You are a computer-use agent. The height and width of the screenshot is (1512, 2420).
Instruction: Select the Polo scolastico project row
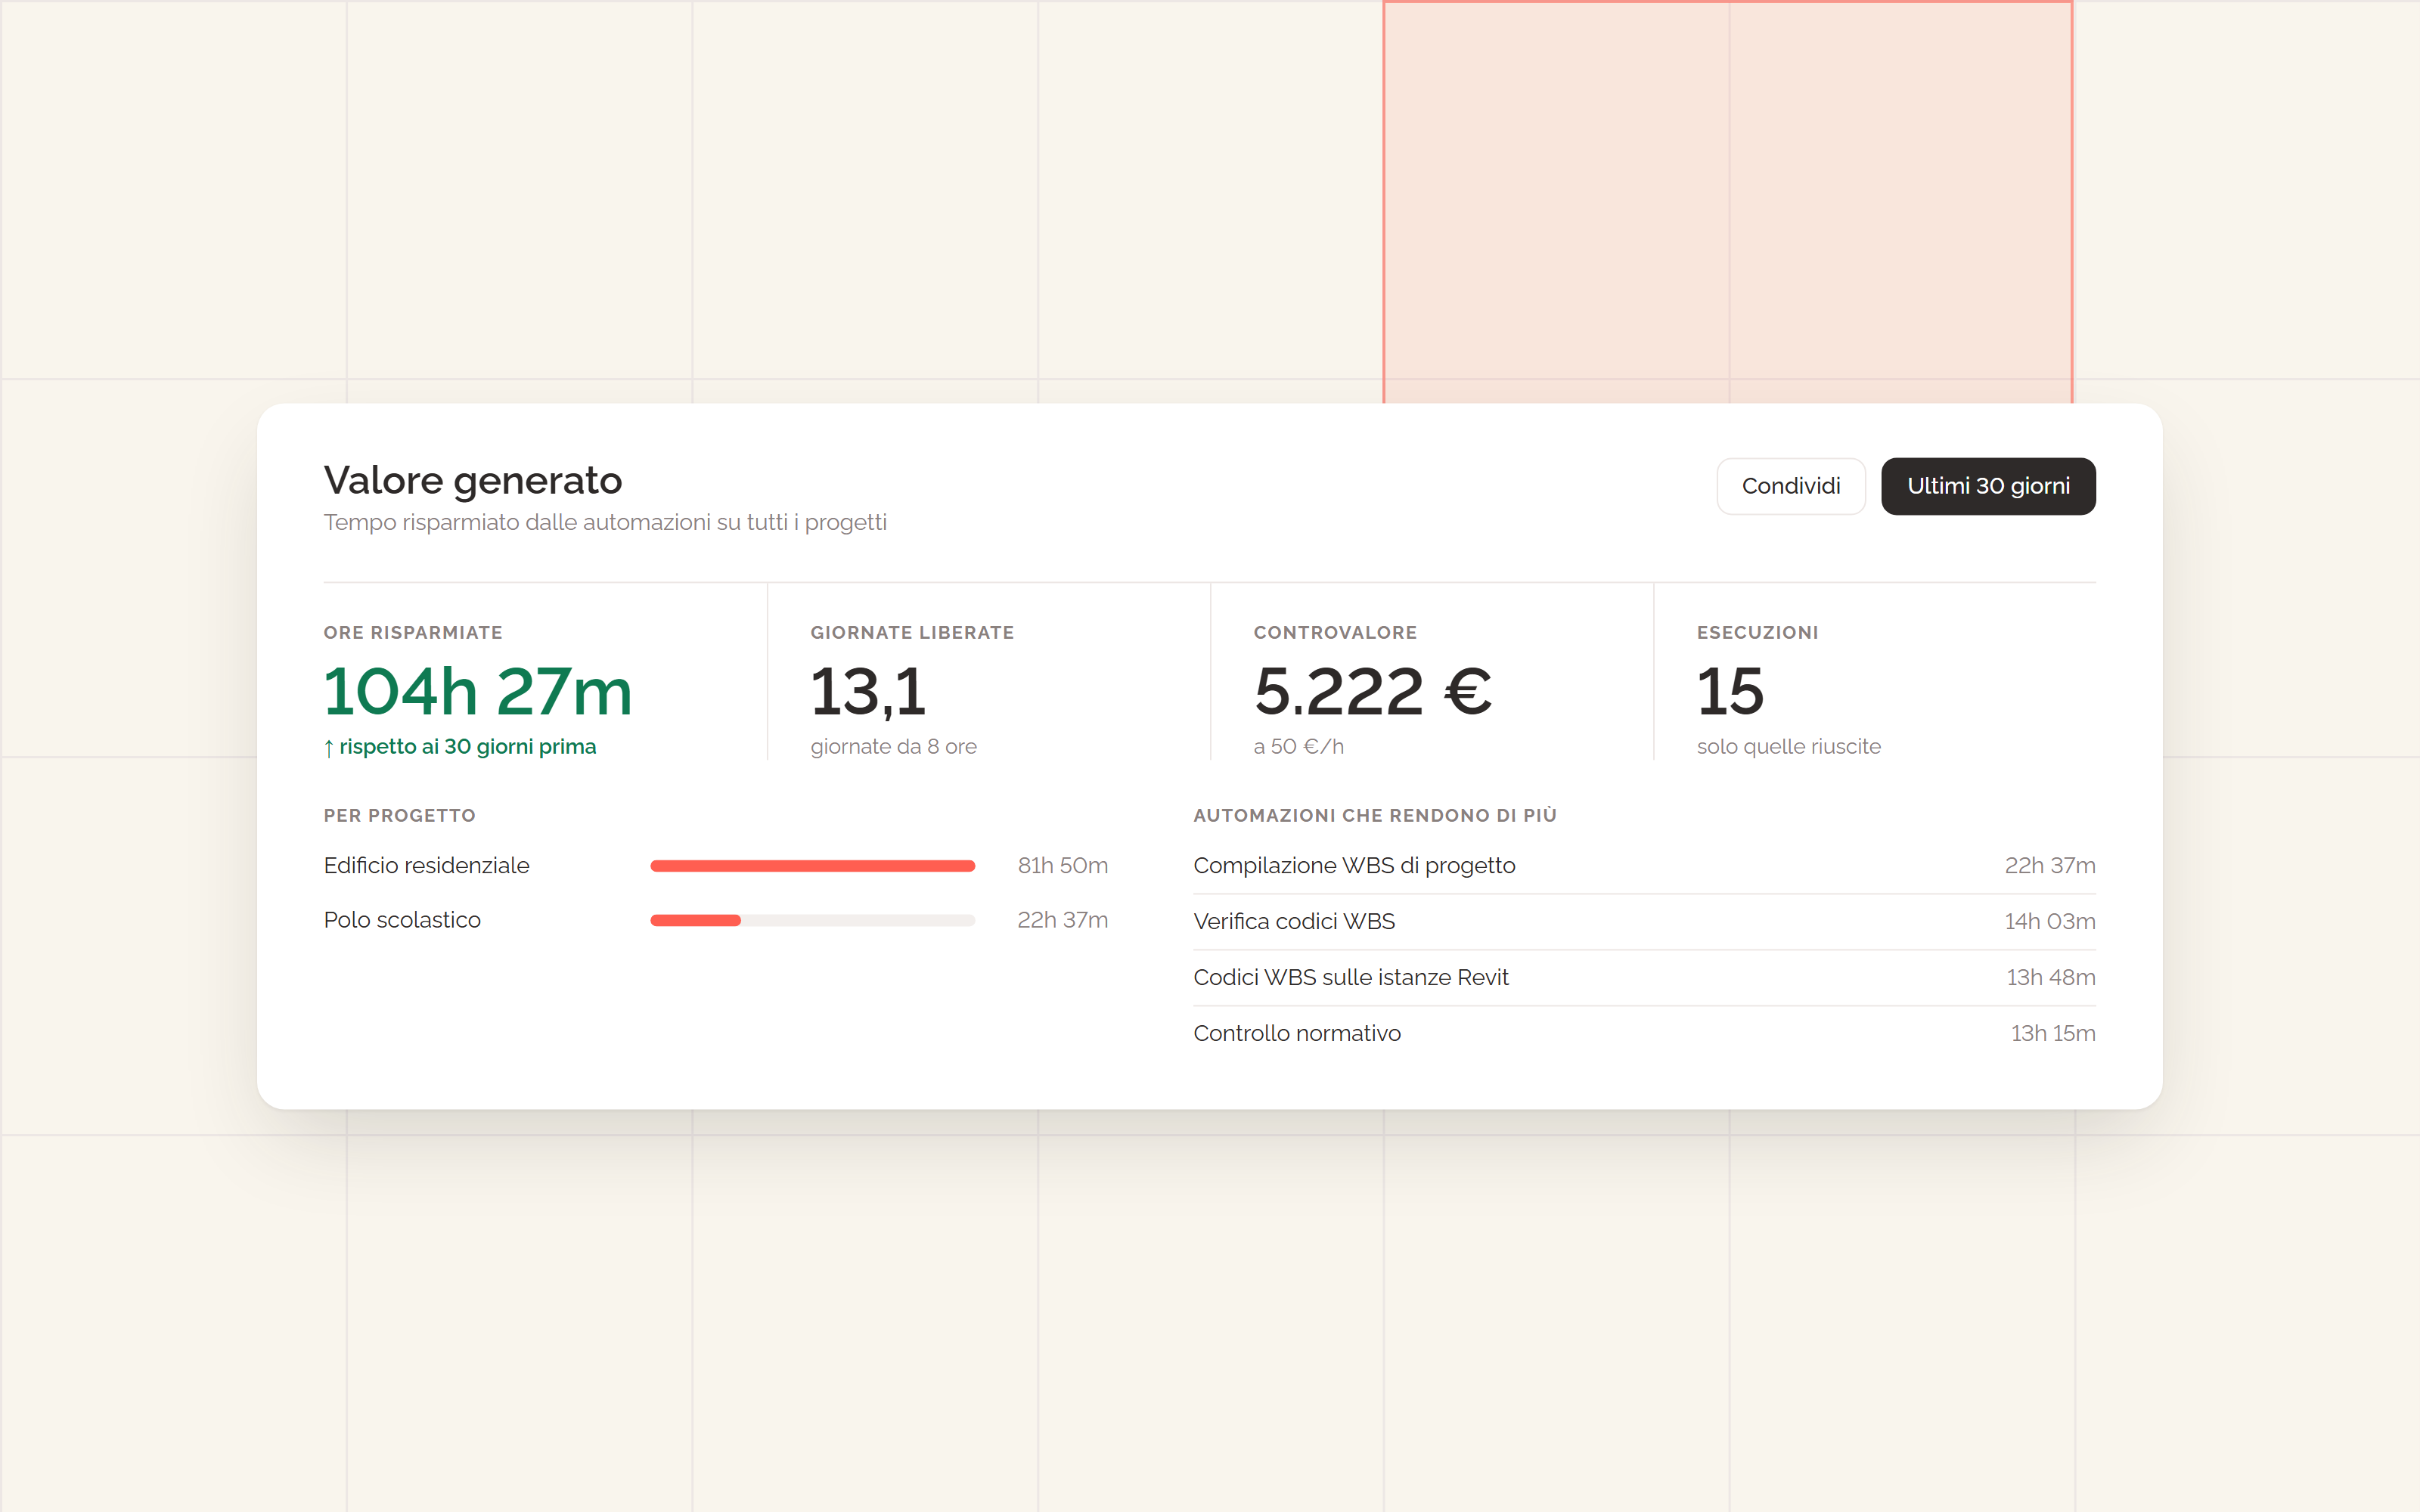[x=715, y=920]
